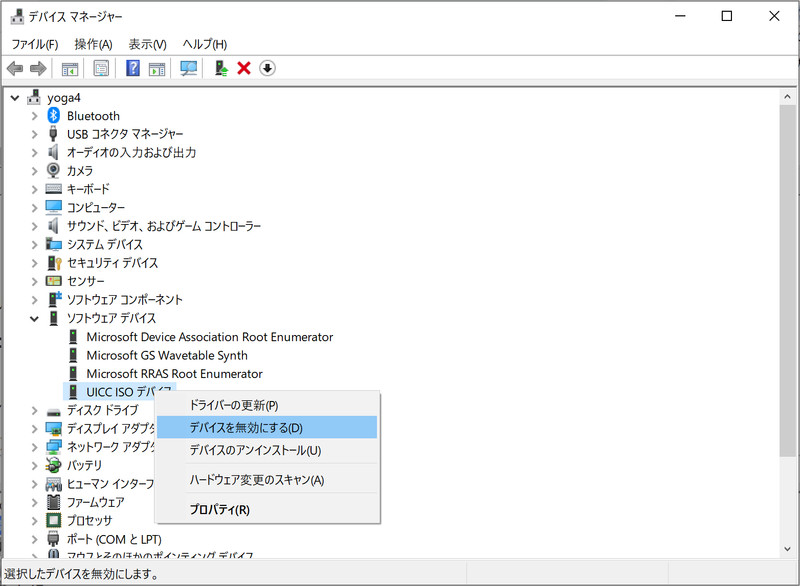Select Microsoft RRAS Root Enumerator device
The height and width of the screenshot is (586, 800).
tap(174, 374)
